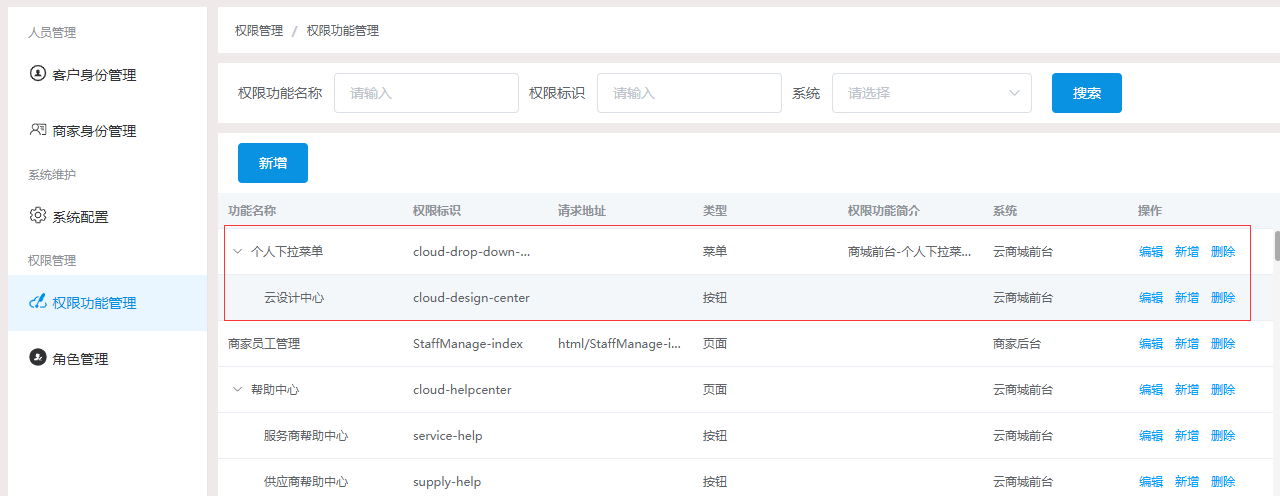Image resolution: width=1280 pixels, height=496 pixels.
Task: Click 新增 for 帮助中心 row
Action: [1187, 390]
